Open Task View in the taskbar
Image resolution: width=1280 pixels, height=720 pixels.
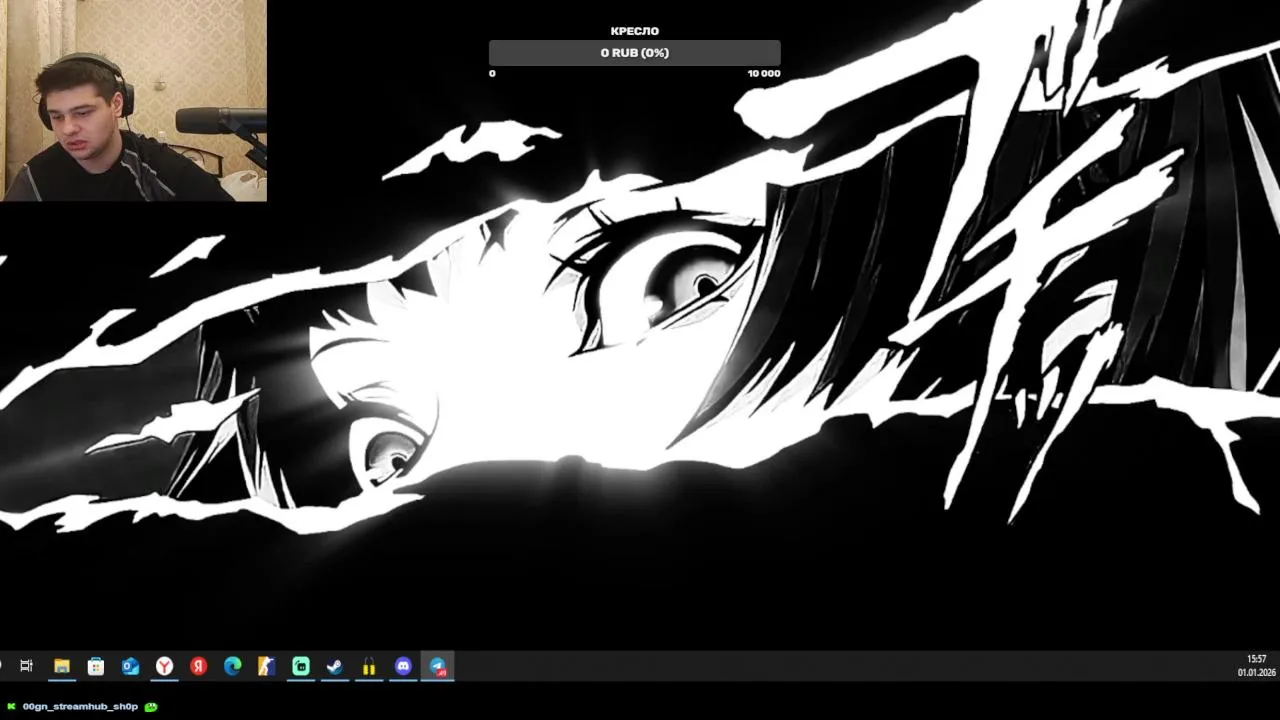pos(27,666)
